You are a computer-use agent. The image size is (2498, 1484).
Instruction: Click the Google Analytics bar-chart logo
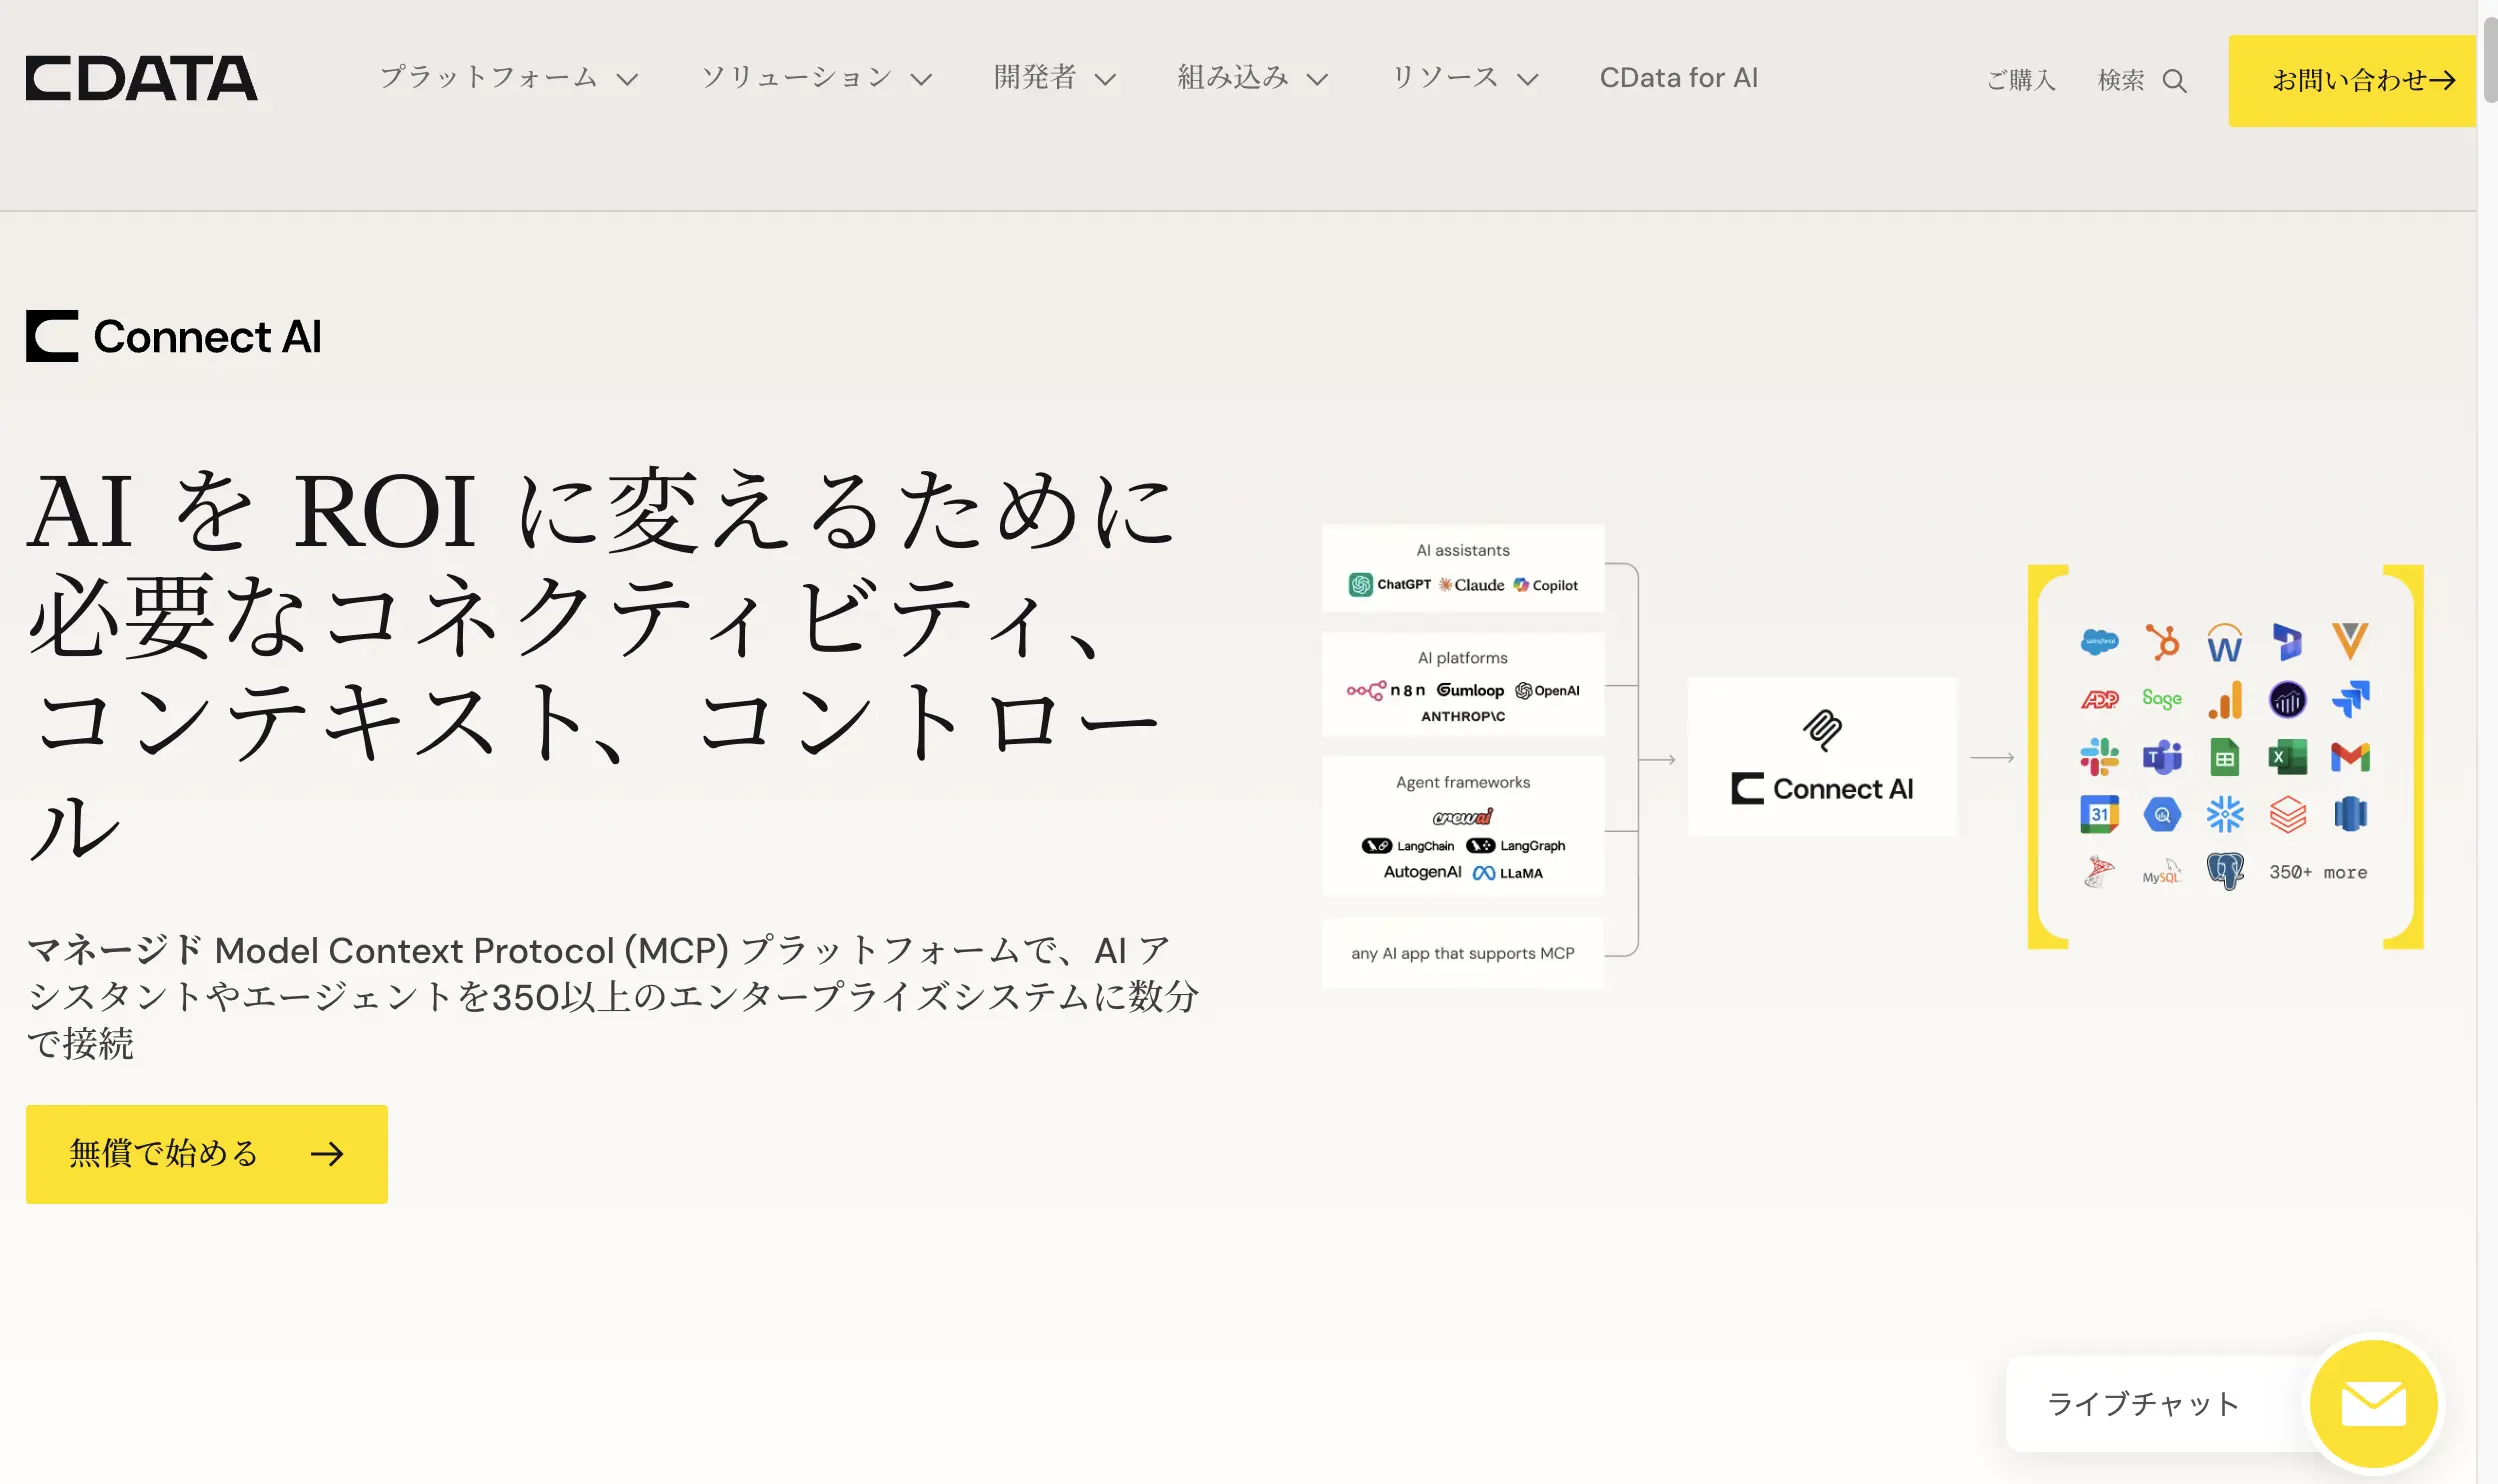click(2224, 699)
